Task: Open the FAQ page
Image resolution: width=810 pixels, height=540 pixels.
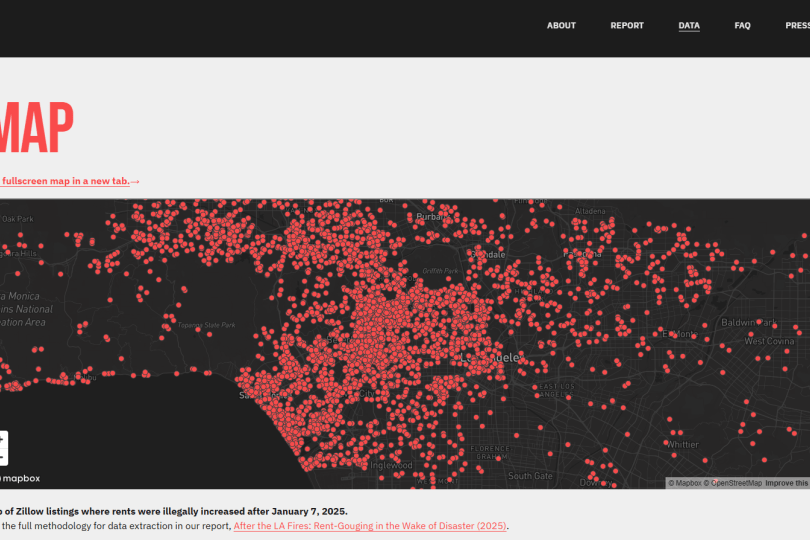Action: (742, 26)
